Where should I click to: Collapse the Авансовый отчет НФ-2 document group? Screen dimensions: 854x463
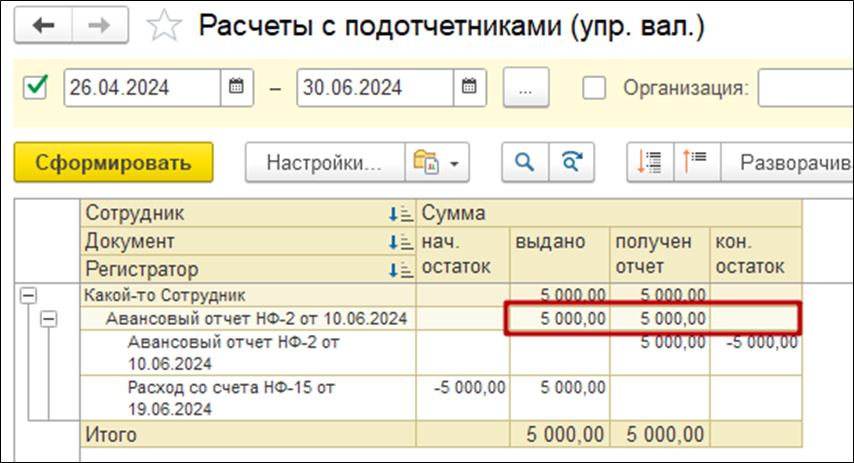(47, 319)
